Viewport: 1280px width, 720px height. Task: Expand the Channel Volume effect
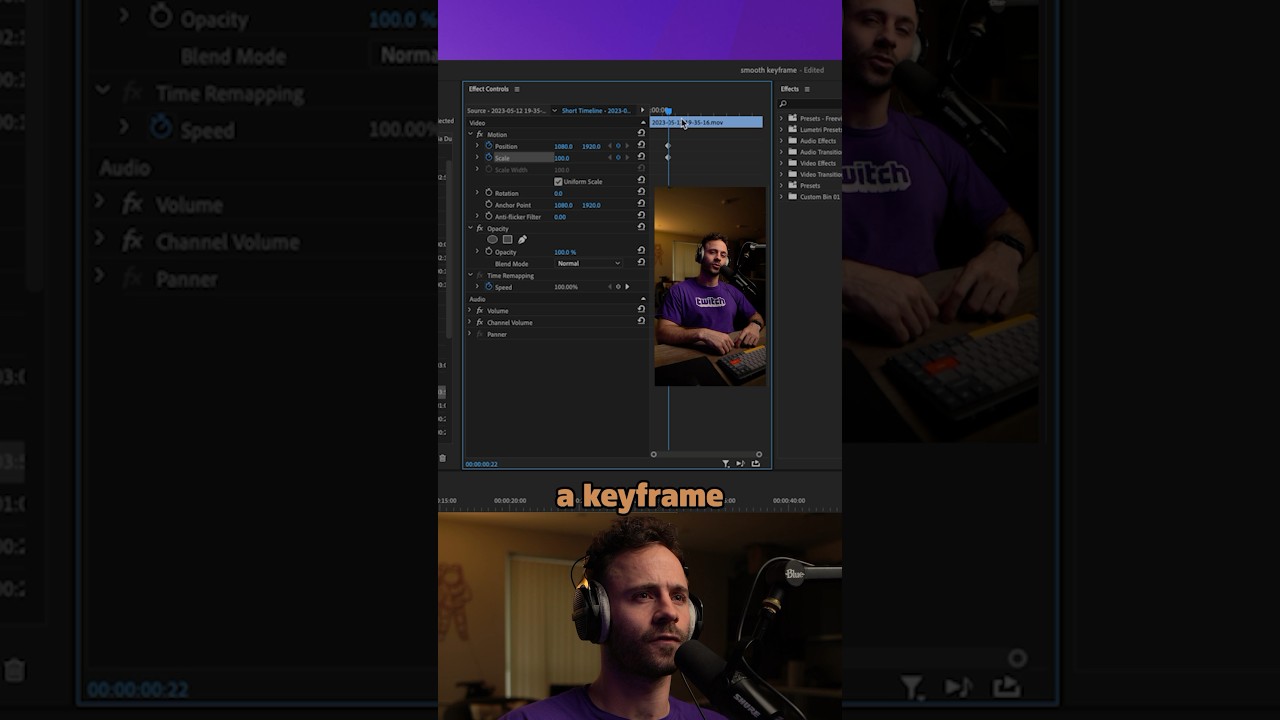point(470,322)
